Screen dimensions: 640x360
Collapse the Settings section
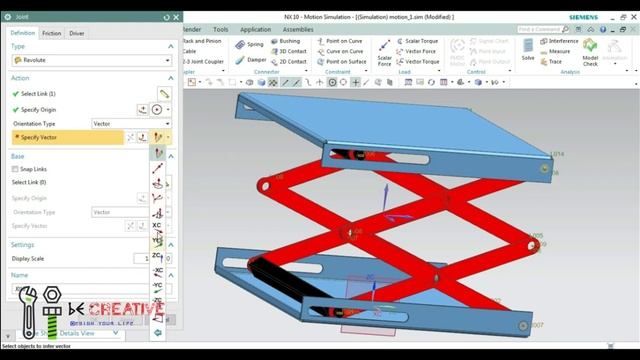pyautogui.click(x=171, y=245)
